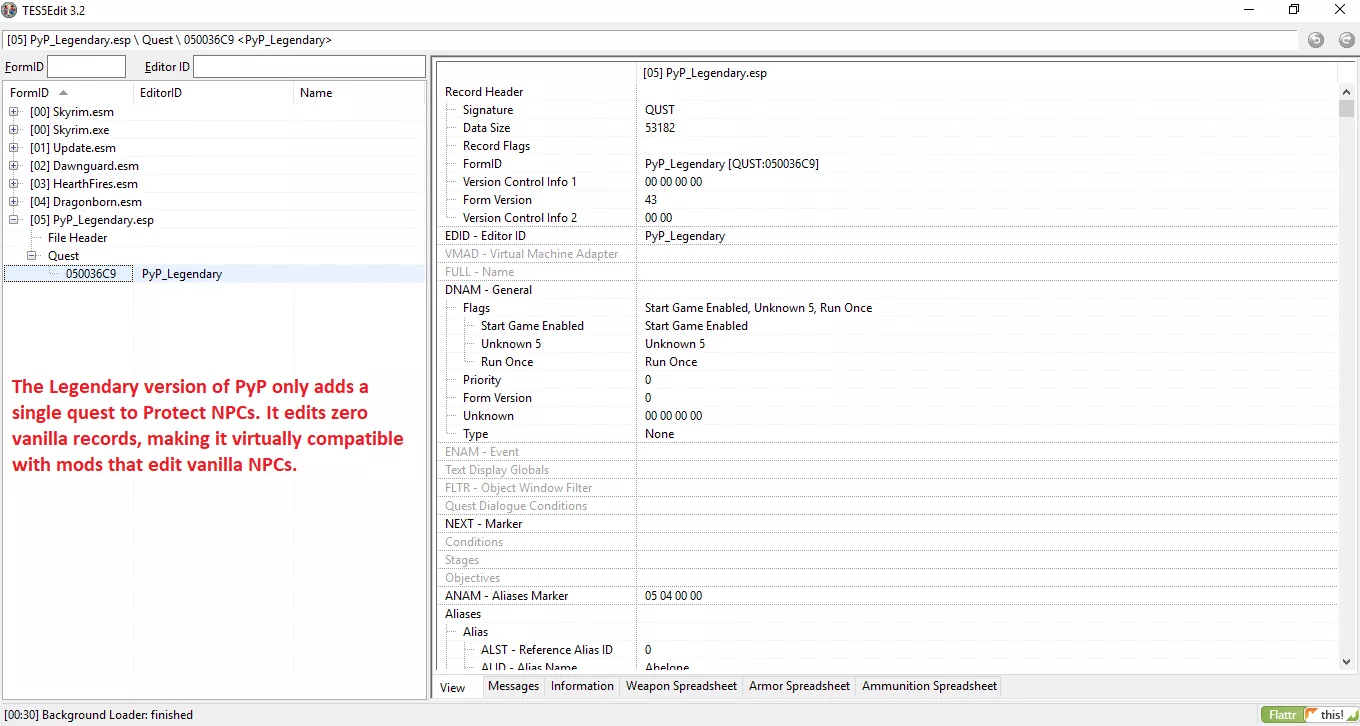Open the Armor Spreadsheet tab

(x=799, y=686)
